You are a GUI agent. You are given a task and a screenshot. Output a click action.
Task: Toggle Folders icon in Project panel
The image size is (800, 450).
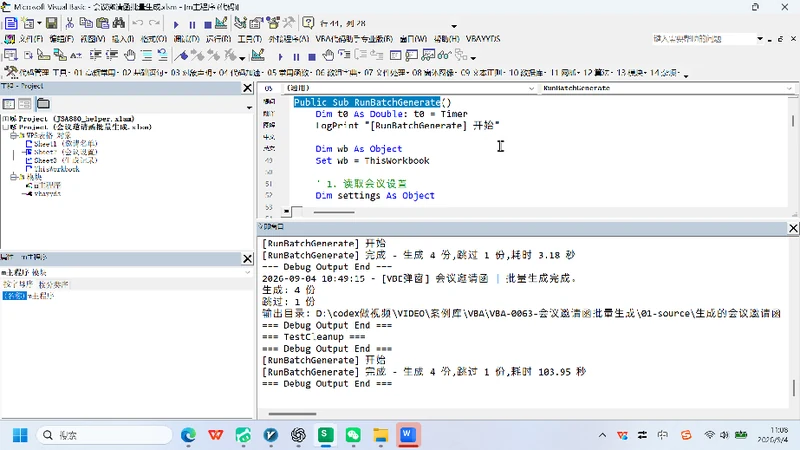click(43, 104)
